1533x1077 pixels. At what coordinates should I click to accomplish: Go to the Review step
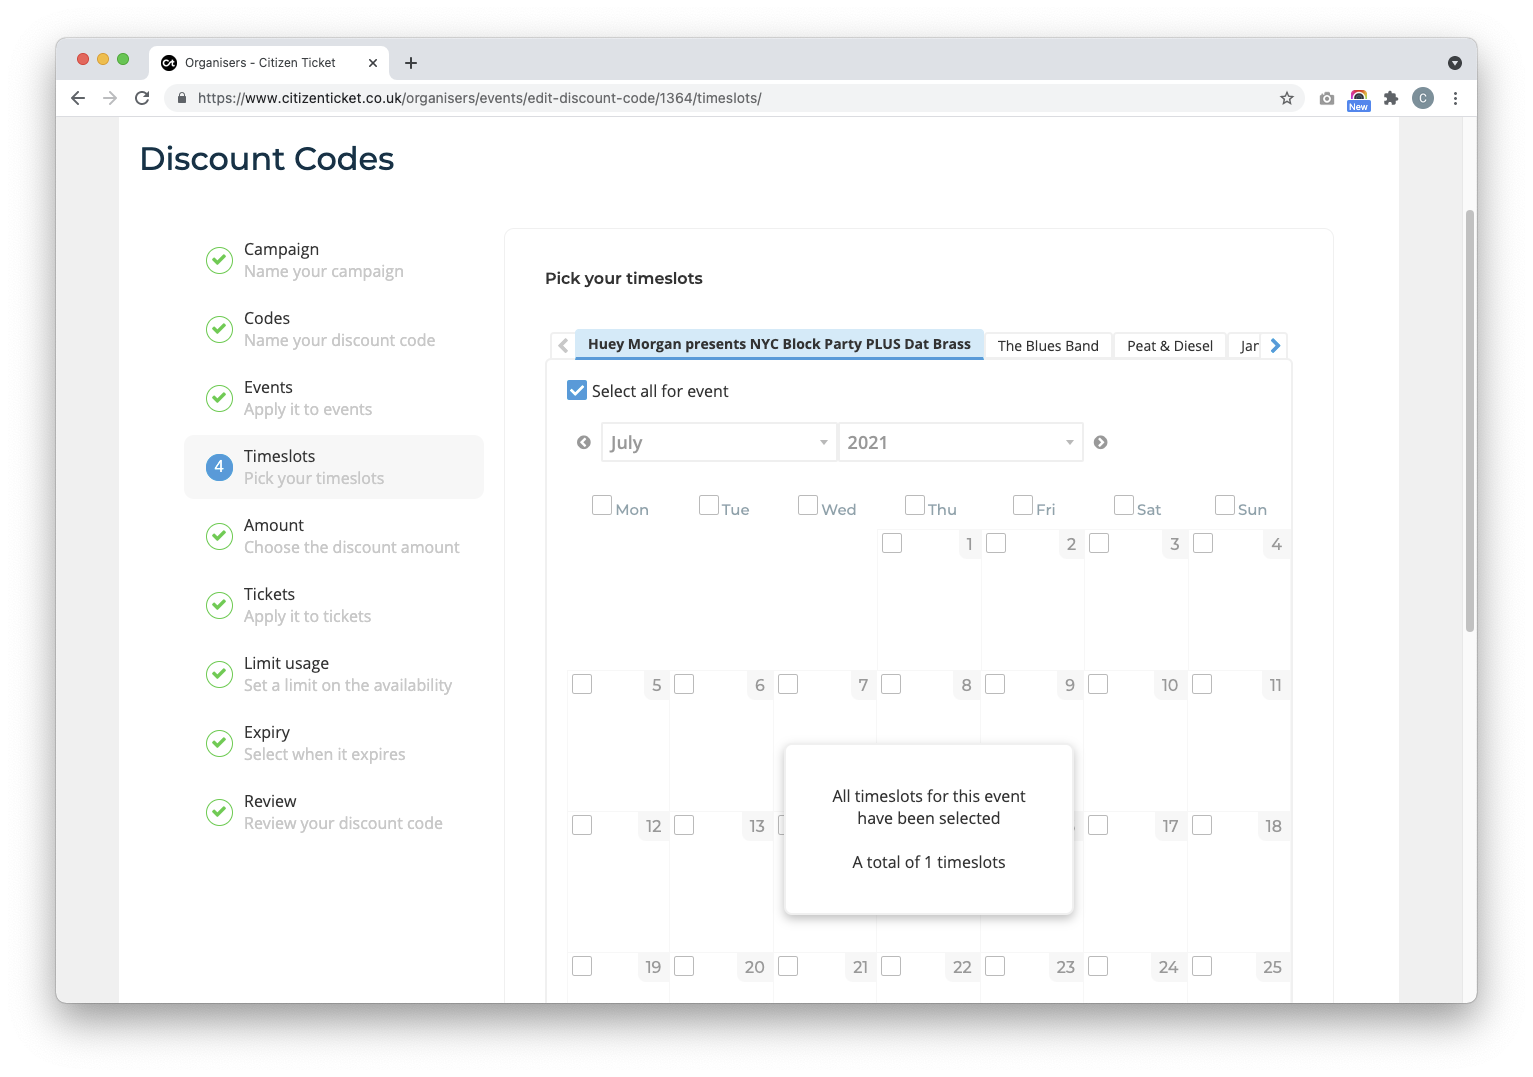(x=334, y=812)
